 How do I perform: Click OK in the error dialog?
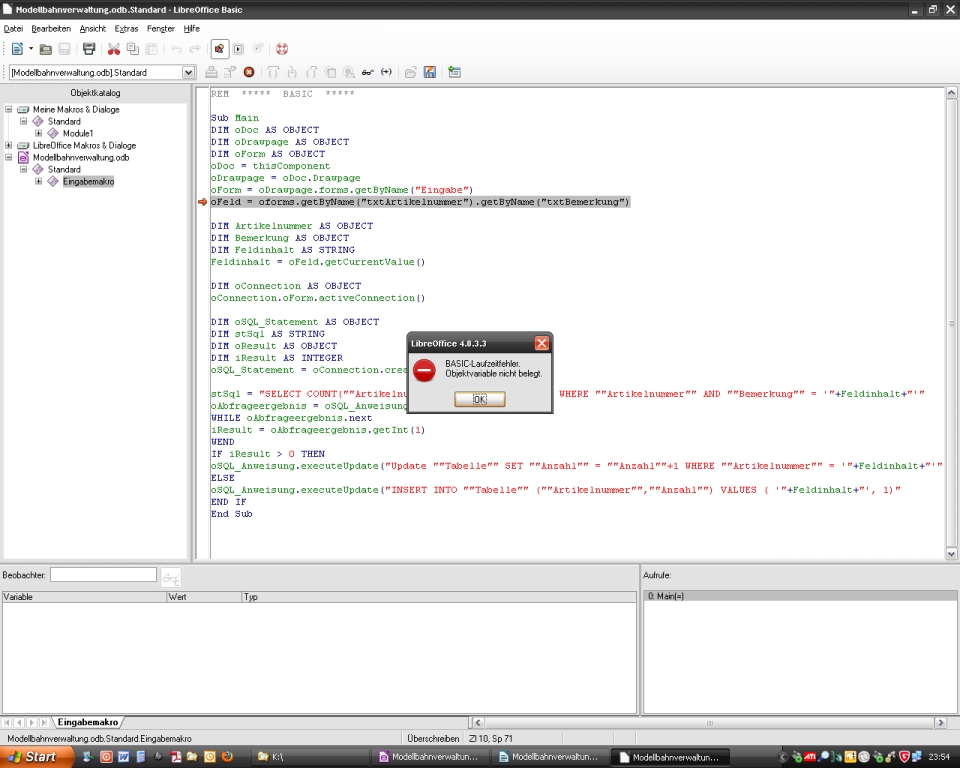point(479,399)
